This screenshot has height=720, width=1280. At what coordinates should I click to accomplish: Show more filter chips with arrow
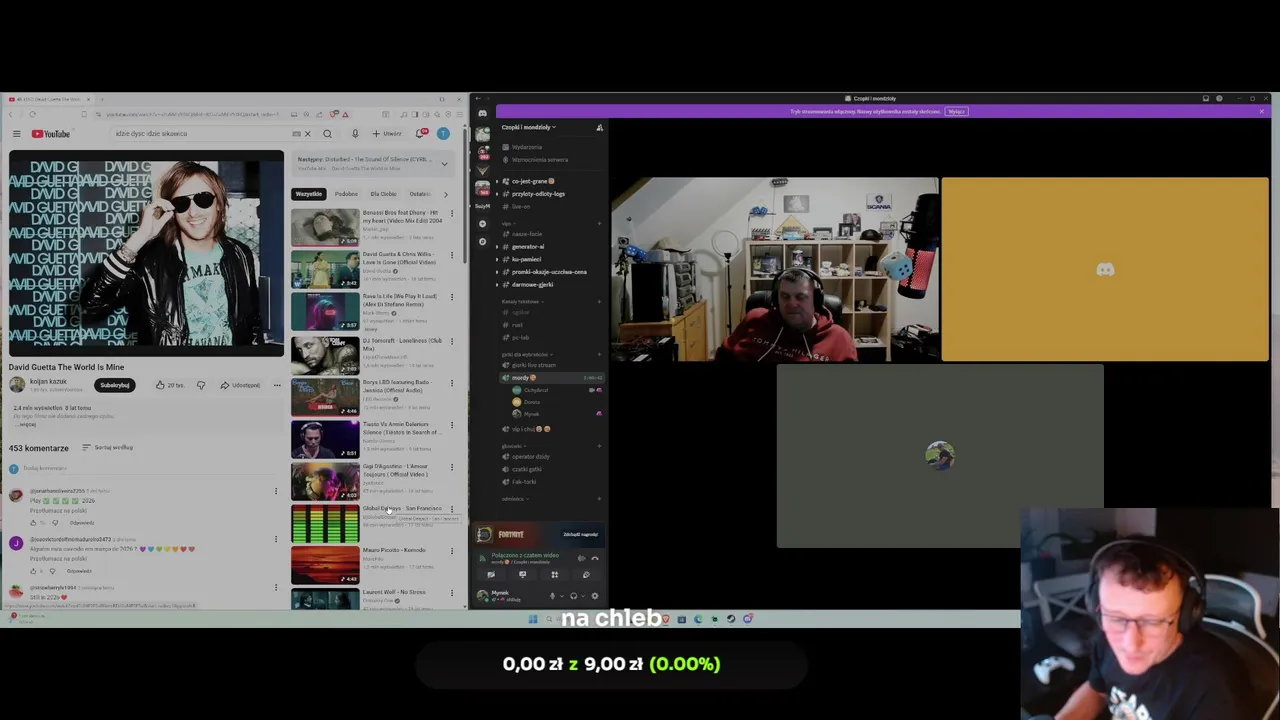coord(445,194)
